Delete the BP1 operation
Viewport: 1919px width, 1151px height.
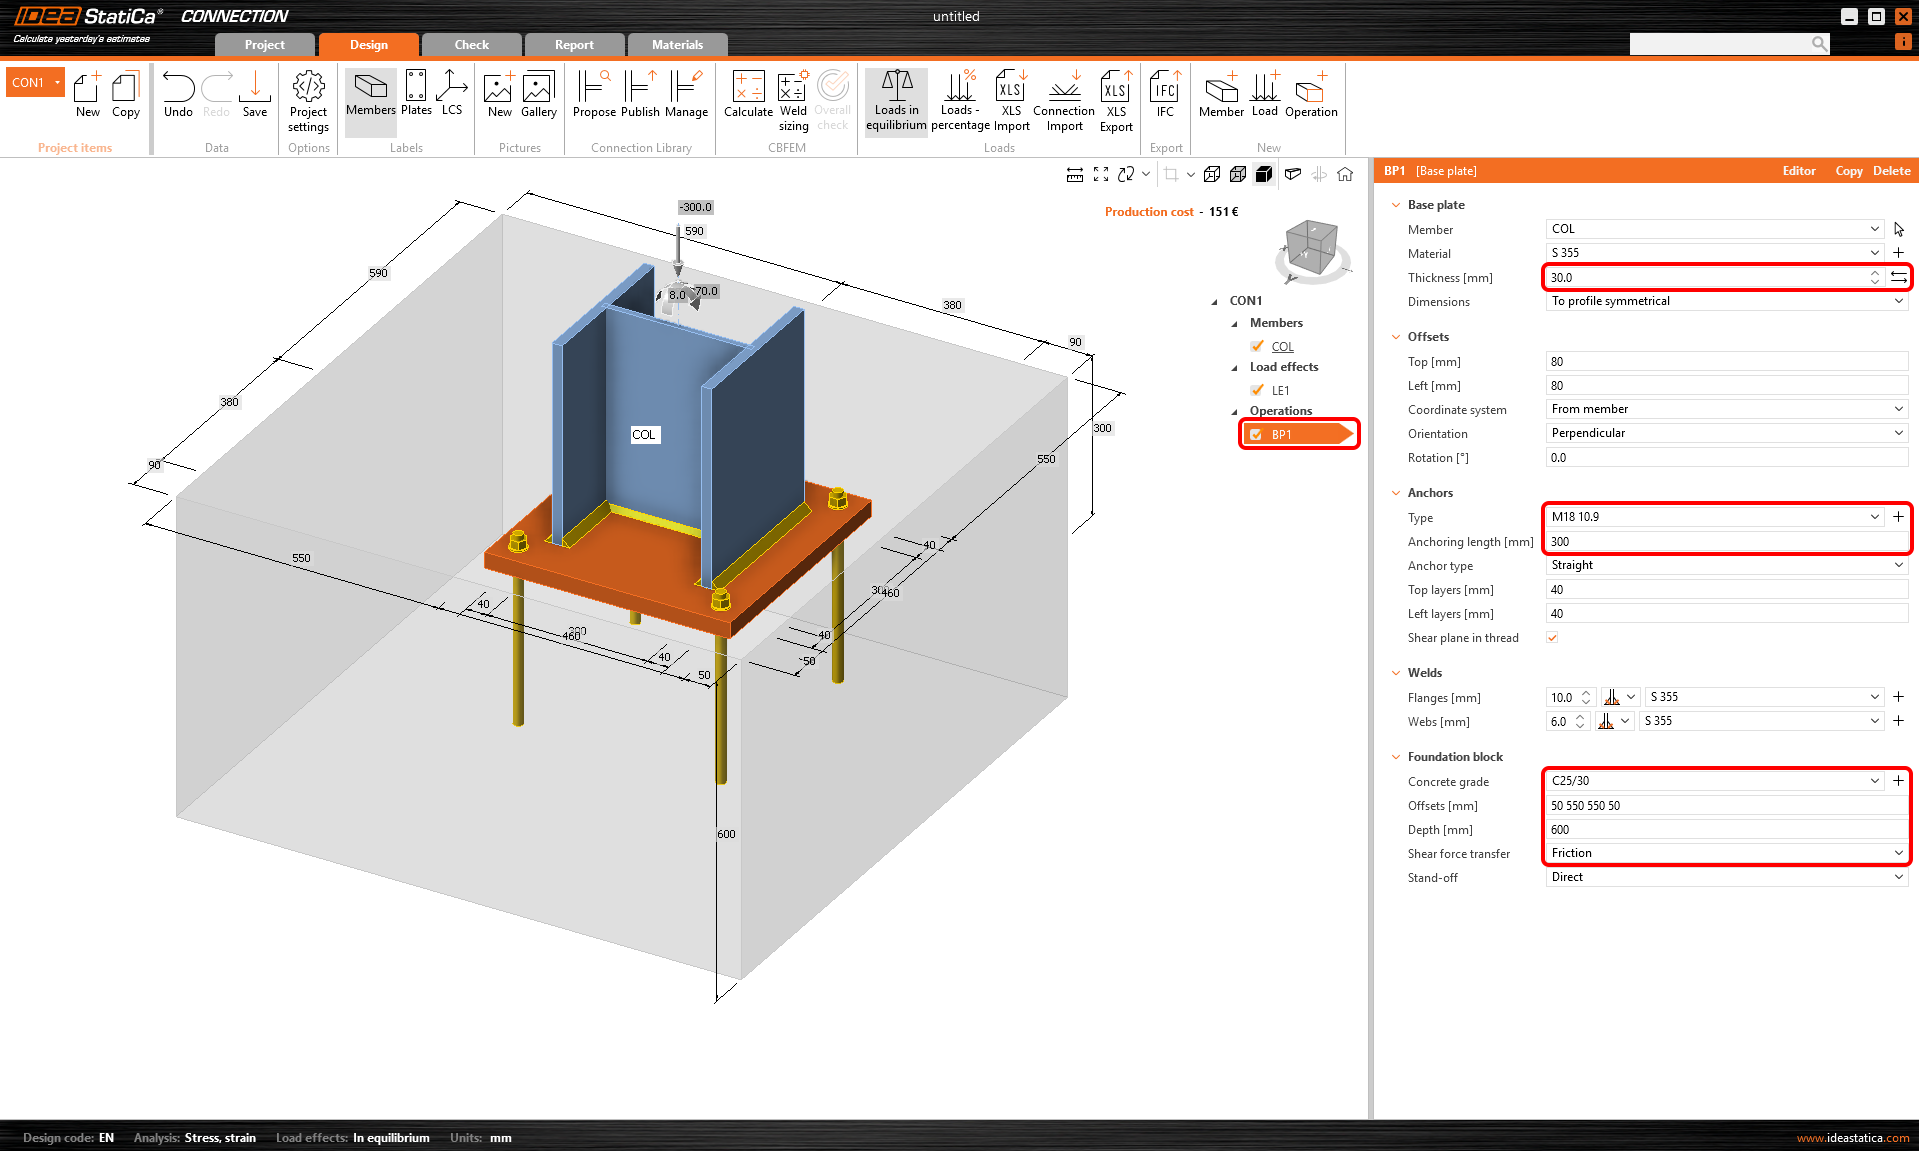coord(1891,171)
